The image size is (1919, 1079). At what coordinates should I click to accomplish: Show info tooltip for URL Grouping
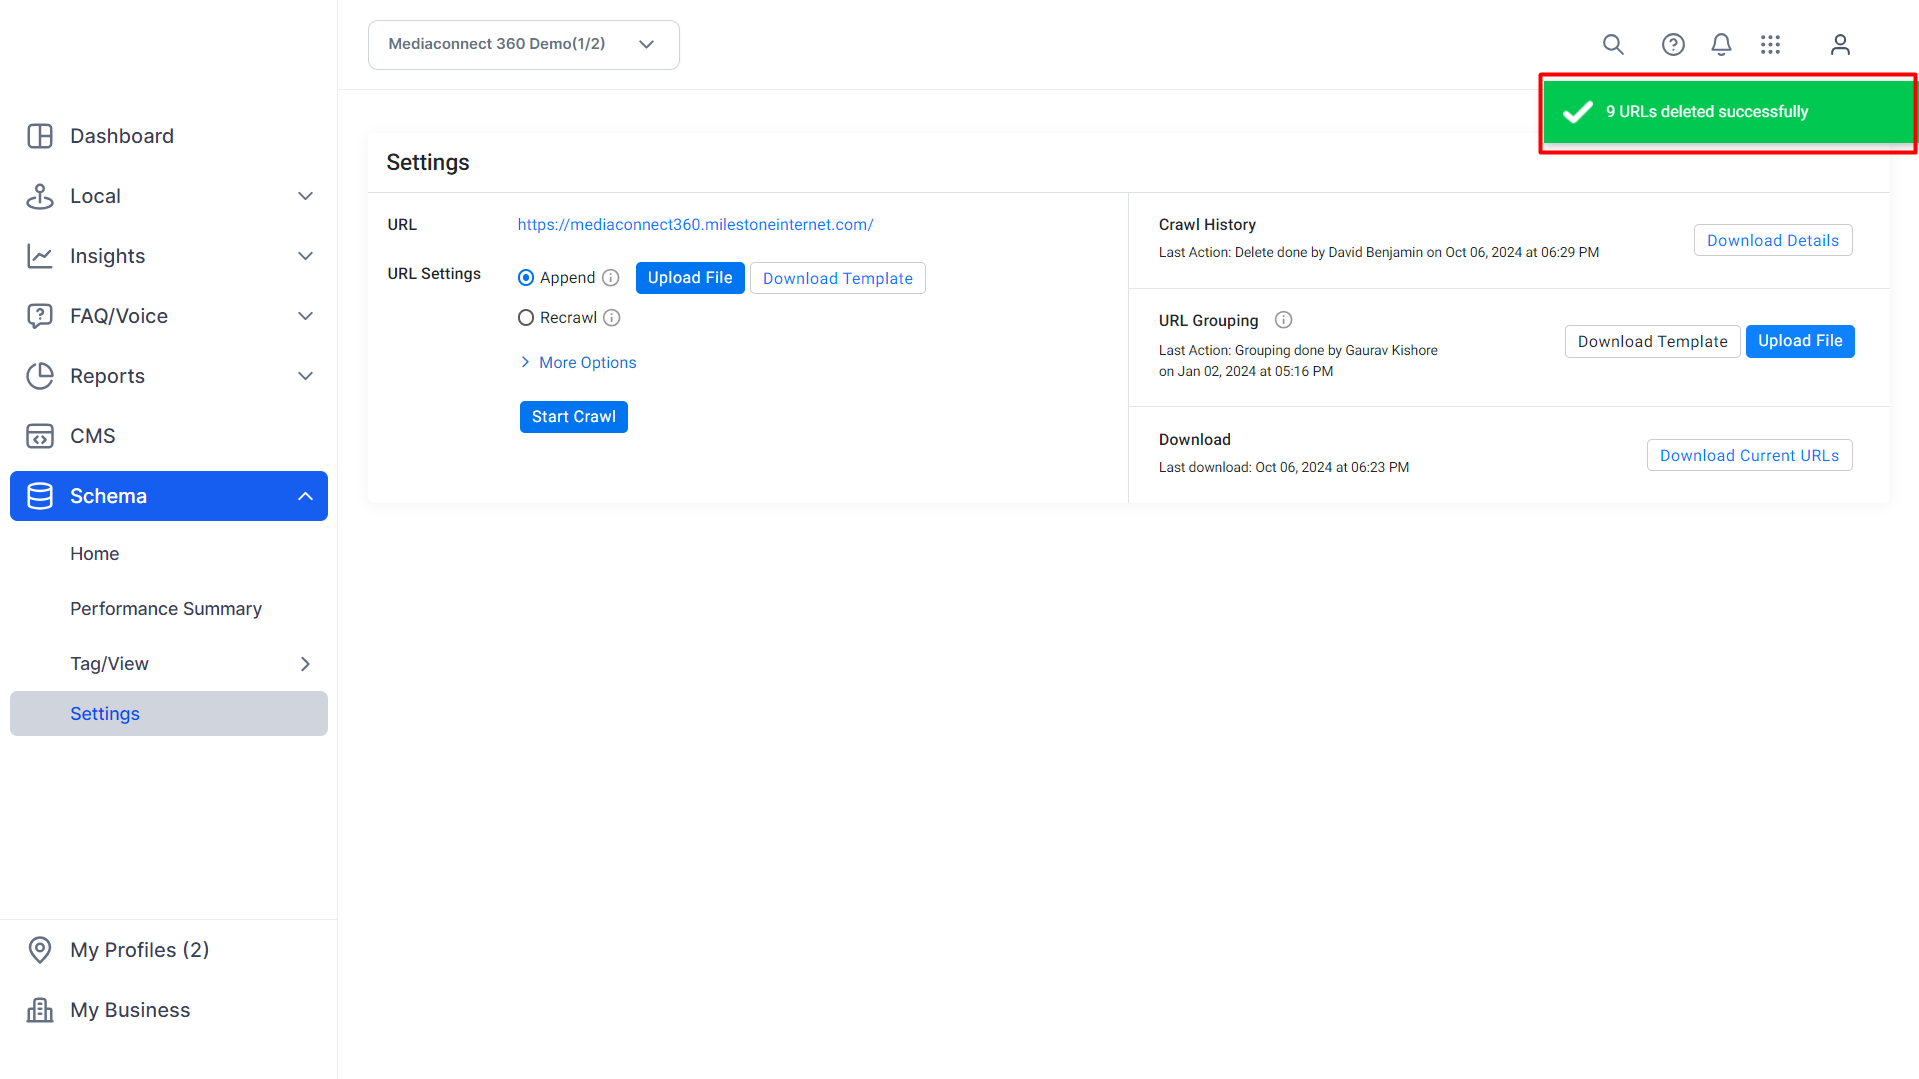pyautogui.click(x=1284, y=320)
